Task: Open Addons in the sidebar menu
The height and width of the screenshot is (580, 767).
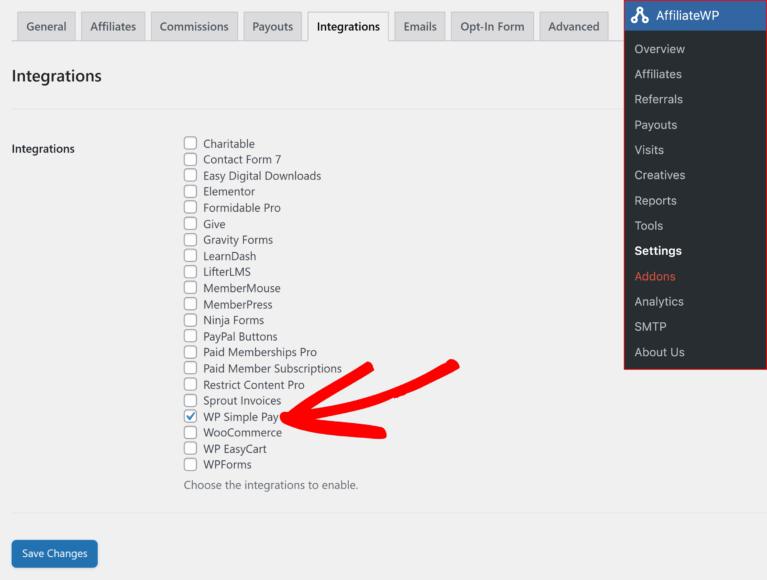Action: [655, 276]
